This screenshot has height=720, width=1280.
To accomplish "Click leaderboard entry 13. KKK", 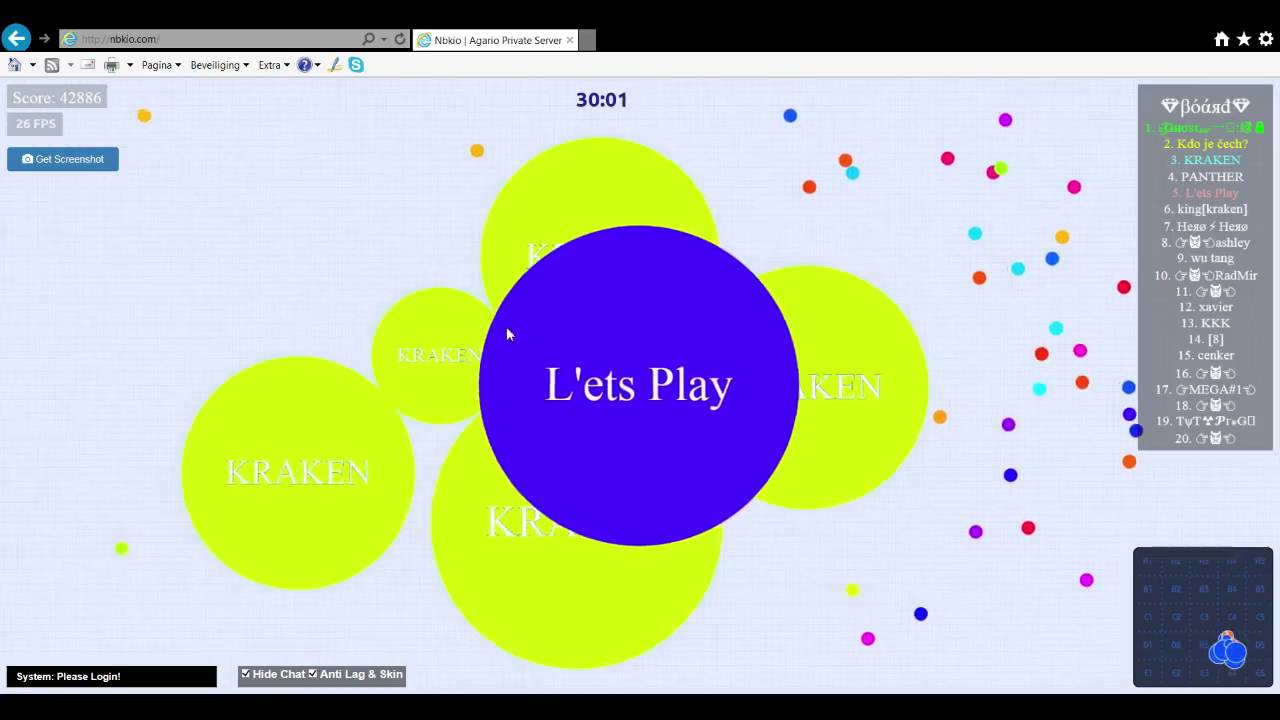I will pos(1205,323).
